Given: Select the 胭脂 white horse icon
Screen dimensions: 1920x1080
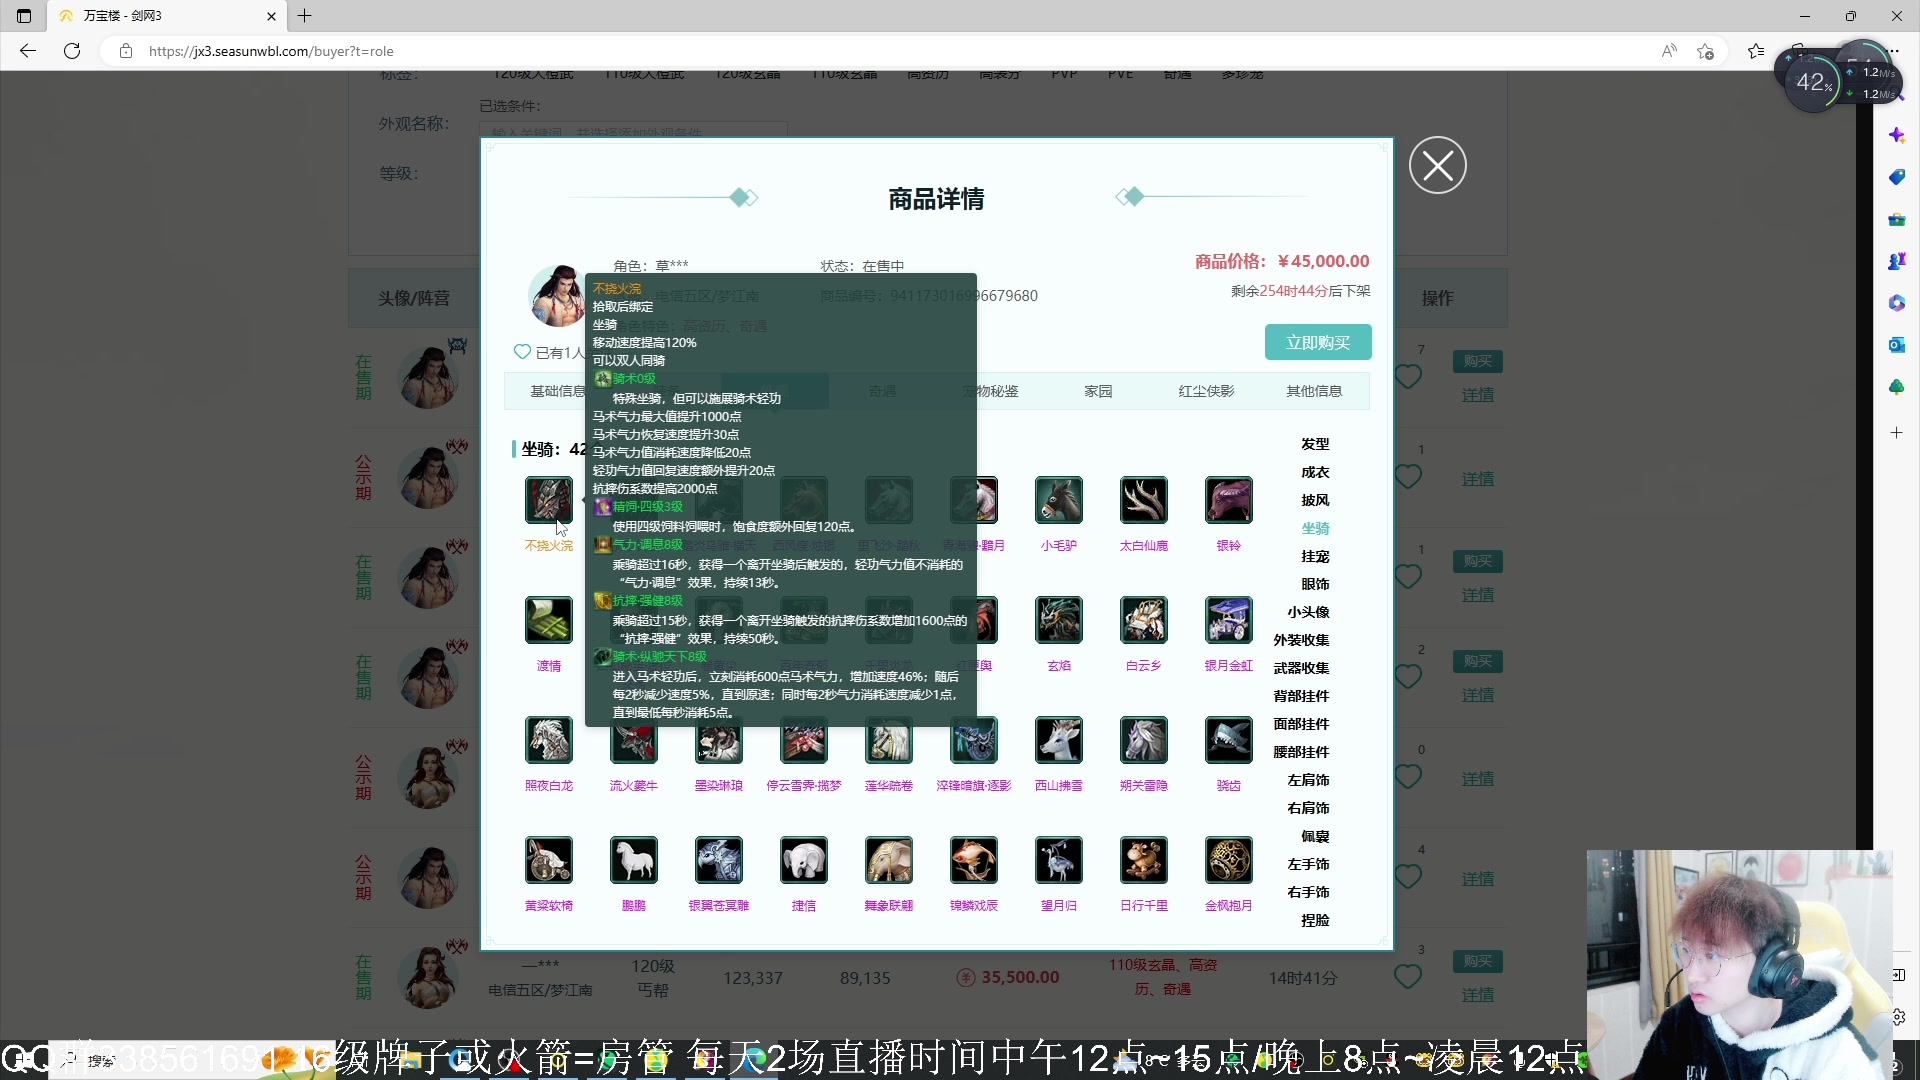Looking at the screenshot, I should click(634, 860).
